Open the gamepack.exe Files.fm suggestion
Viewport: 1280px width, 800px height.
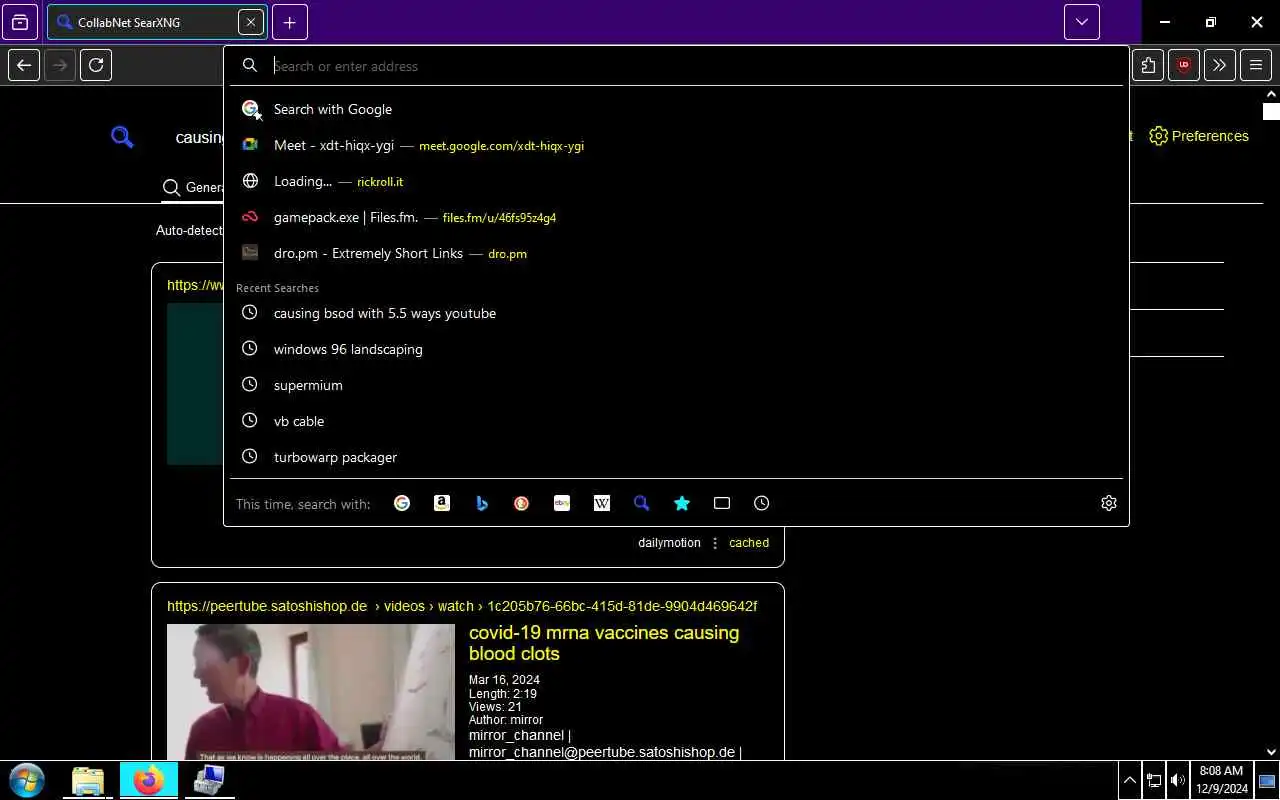pyautogui.click(x=676, y=217)
